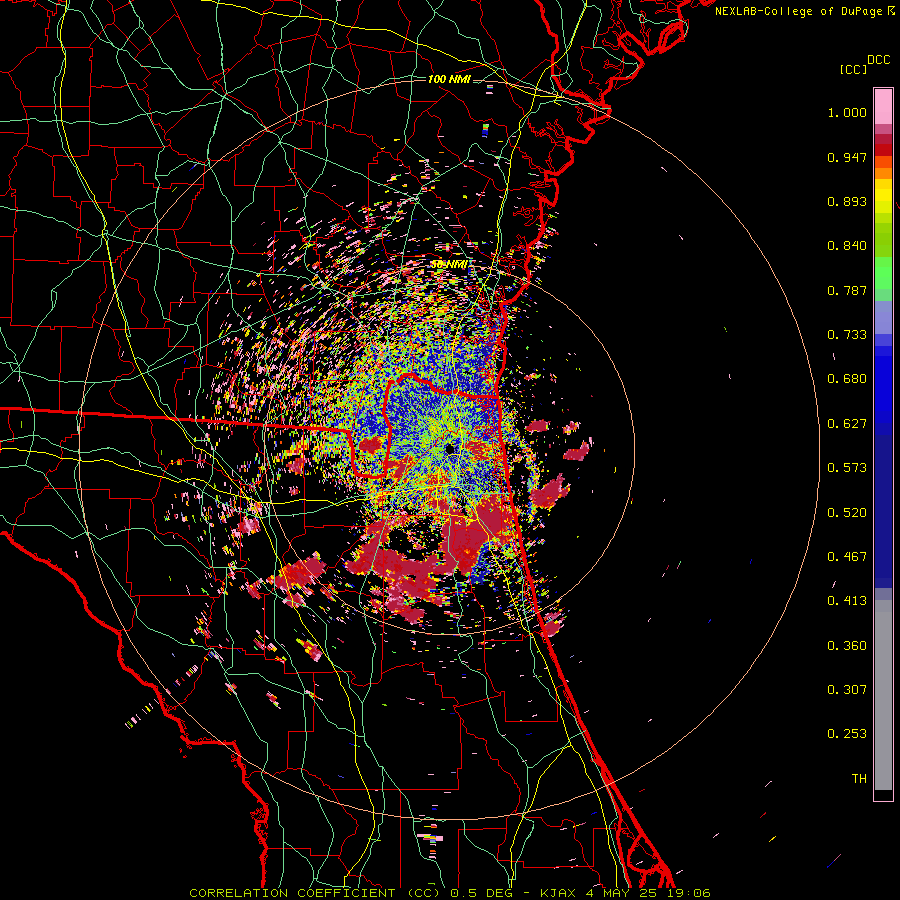Click the 50 NMI range ring label
The image size is (900, 900).
pyautogui.click(x=449, y=265)
